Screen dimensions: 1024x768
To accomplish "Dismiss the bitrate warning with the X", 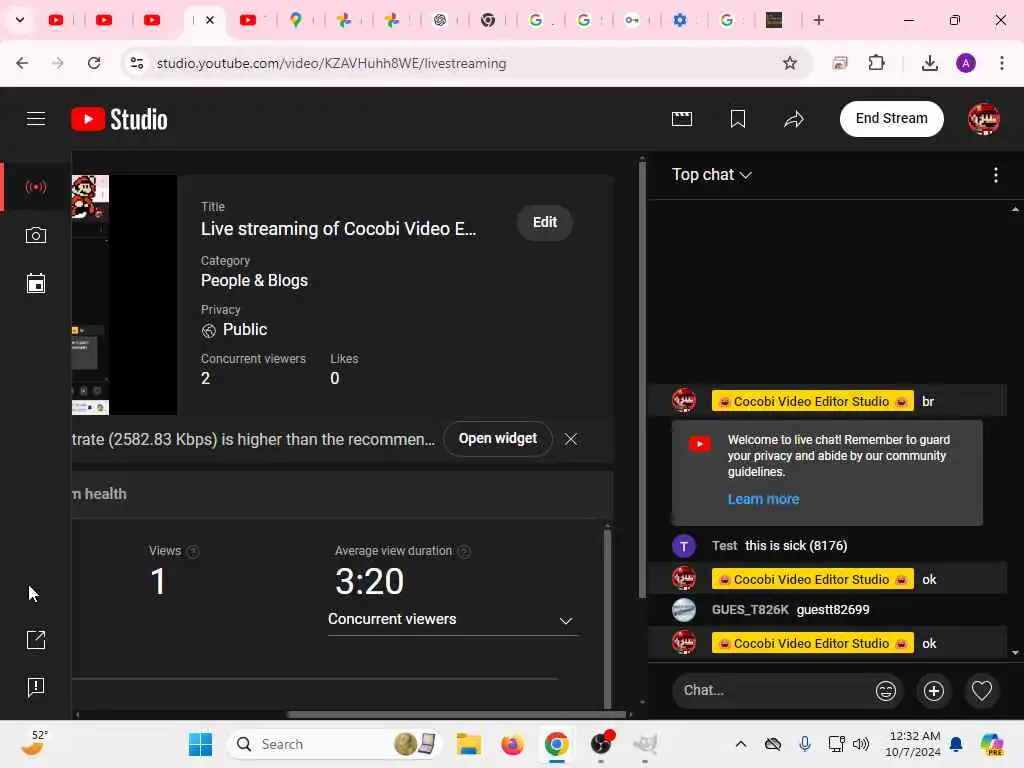I will tap(571, 440).
